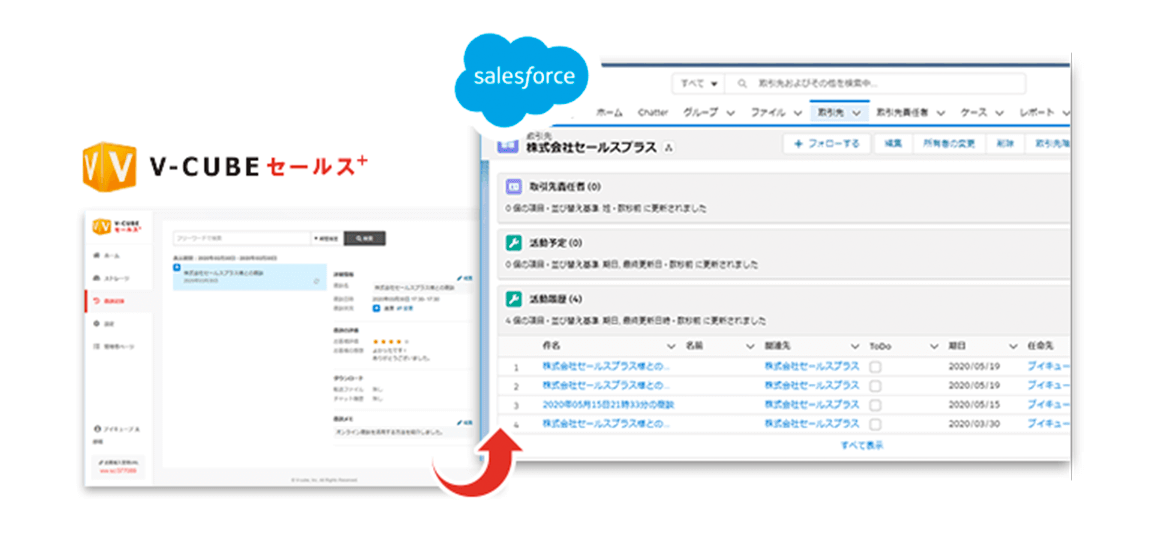Open the filter dropdown beside V-CUBE search box
The image size is (1152, 546).
tap(325, 239)
